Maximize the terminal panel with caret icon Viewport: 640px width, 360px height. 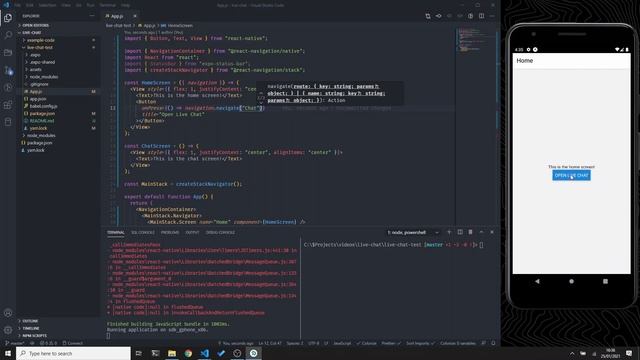tap(481, 232)
